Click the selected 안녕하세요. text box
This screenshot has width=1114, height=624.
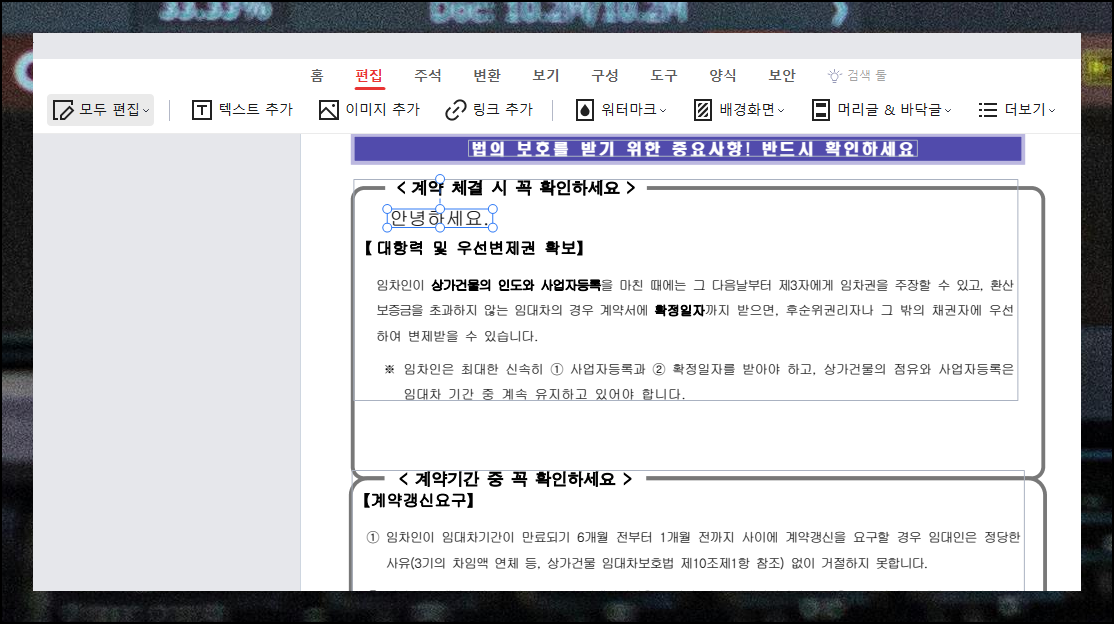click(x=440, y=218)
